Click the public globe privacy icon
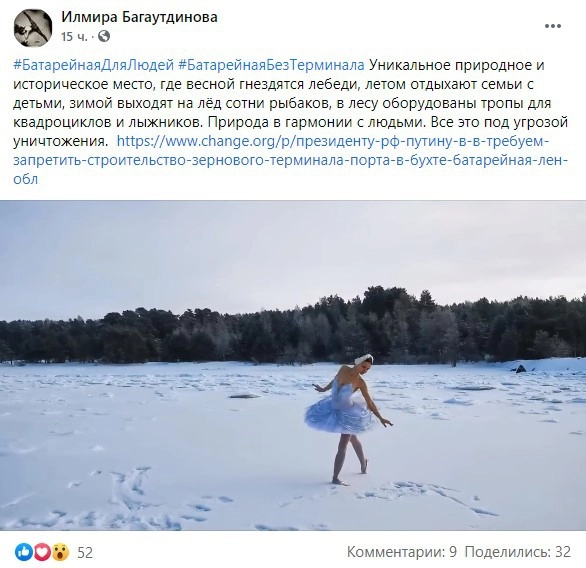The height and width of the screenshot is (568, 586). [104, 36]
